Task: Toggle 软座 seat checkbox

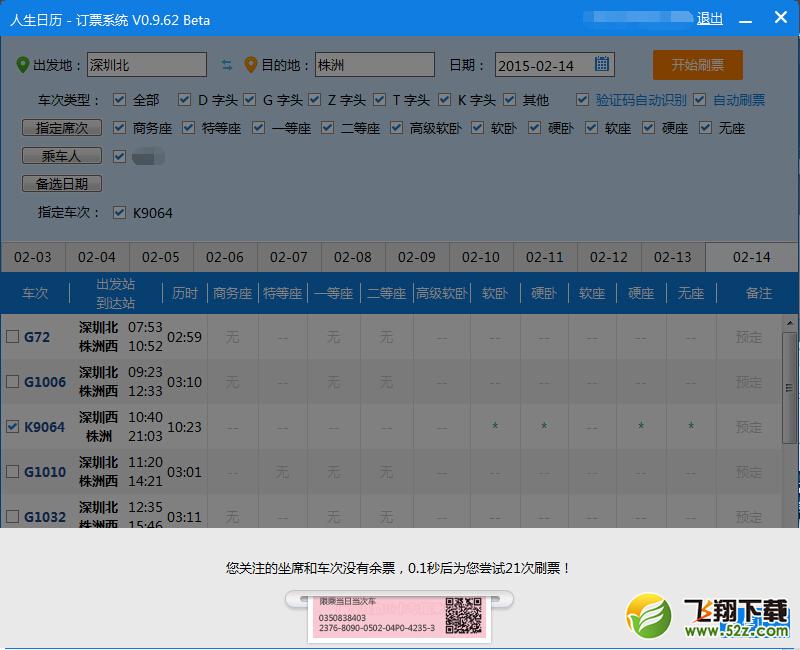Action: point(591,128)
